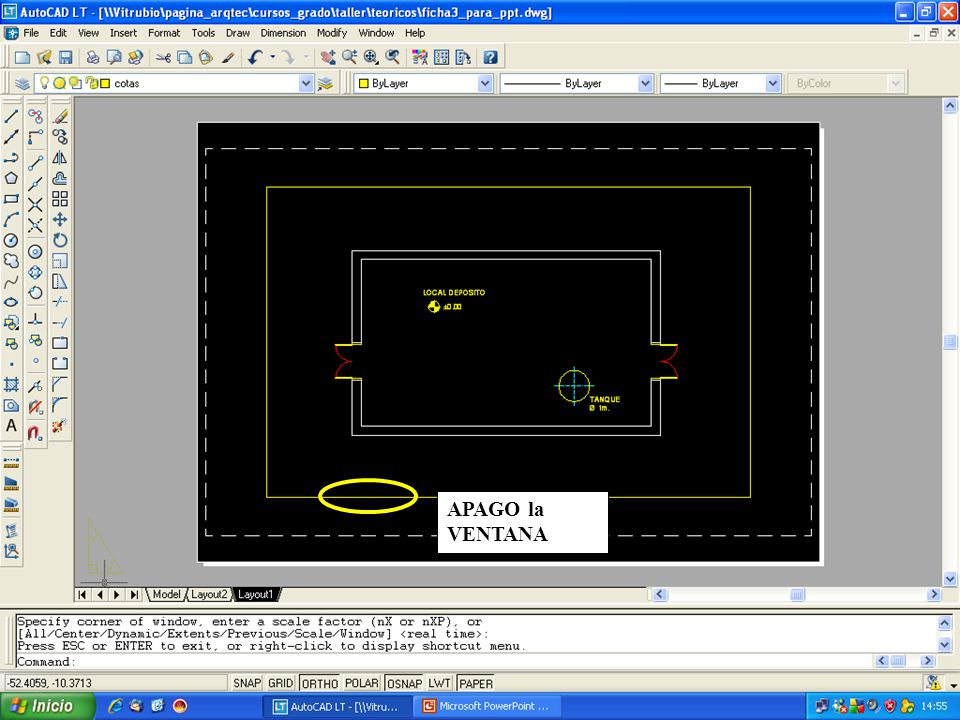Select the Rectangle drawing tool
The width and height of the screenshot is (960, 720).
11,199
